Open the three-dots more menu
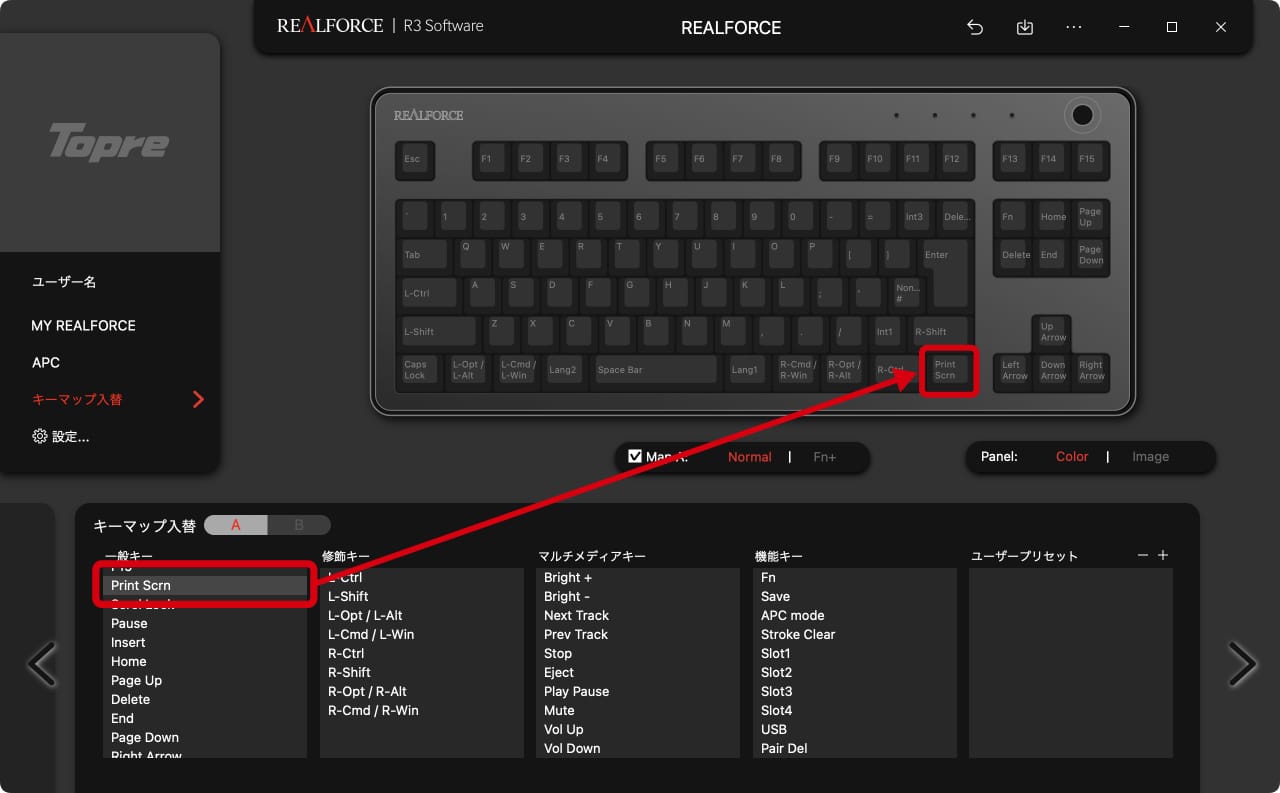The height and width of the screenshot is (793, 1280). (1074, 28)
